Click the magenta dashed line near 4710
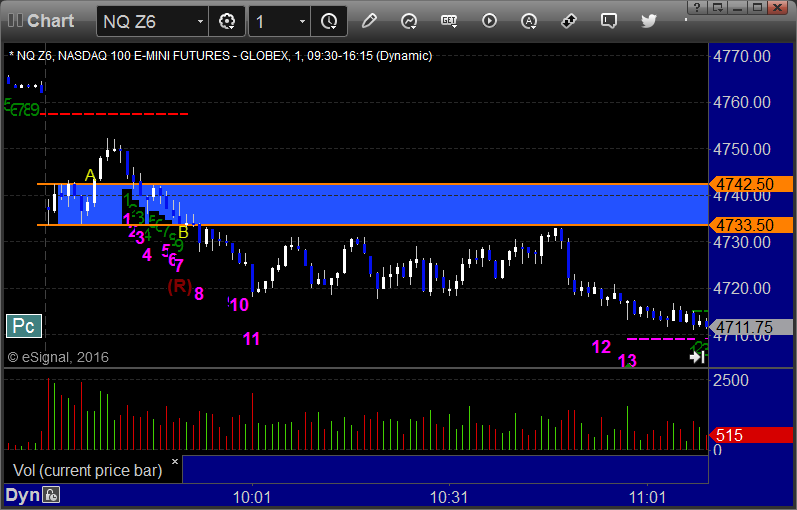This screenshot has height=510, width=797. click(661, 339)
